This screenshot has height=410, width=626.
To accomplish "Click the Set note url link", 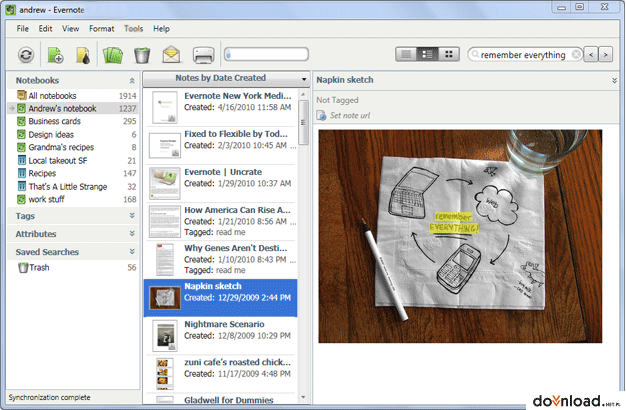I will 350,115.
